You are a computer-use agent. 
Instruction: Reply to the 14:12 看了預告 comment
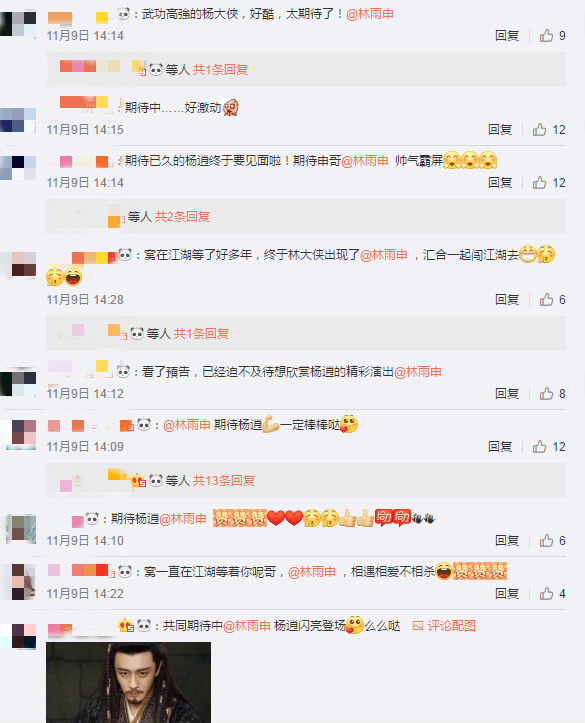pyautogui.click(x=507, y=393)
